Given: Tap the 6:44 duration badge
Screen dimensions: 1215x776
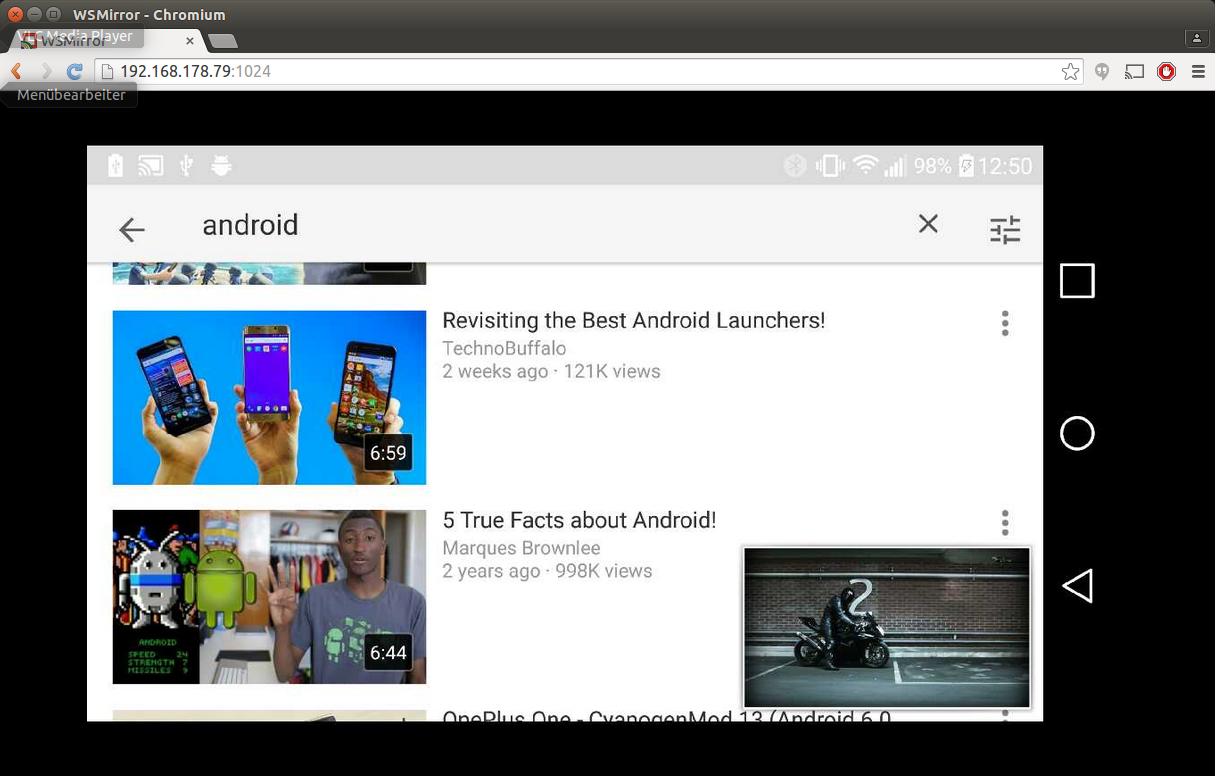Looking at the screenshot, I should [x=388, y=653].
